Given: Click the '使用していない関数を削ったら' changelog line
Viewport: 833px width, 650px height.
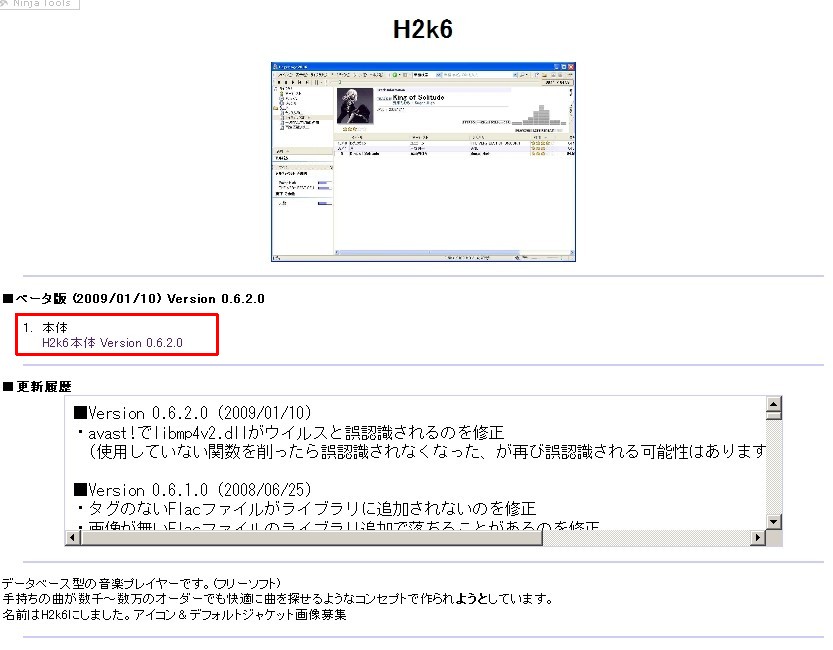Looking at the screenshot, I should click(x=427, y=451).
